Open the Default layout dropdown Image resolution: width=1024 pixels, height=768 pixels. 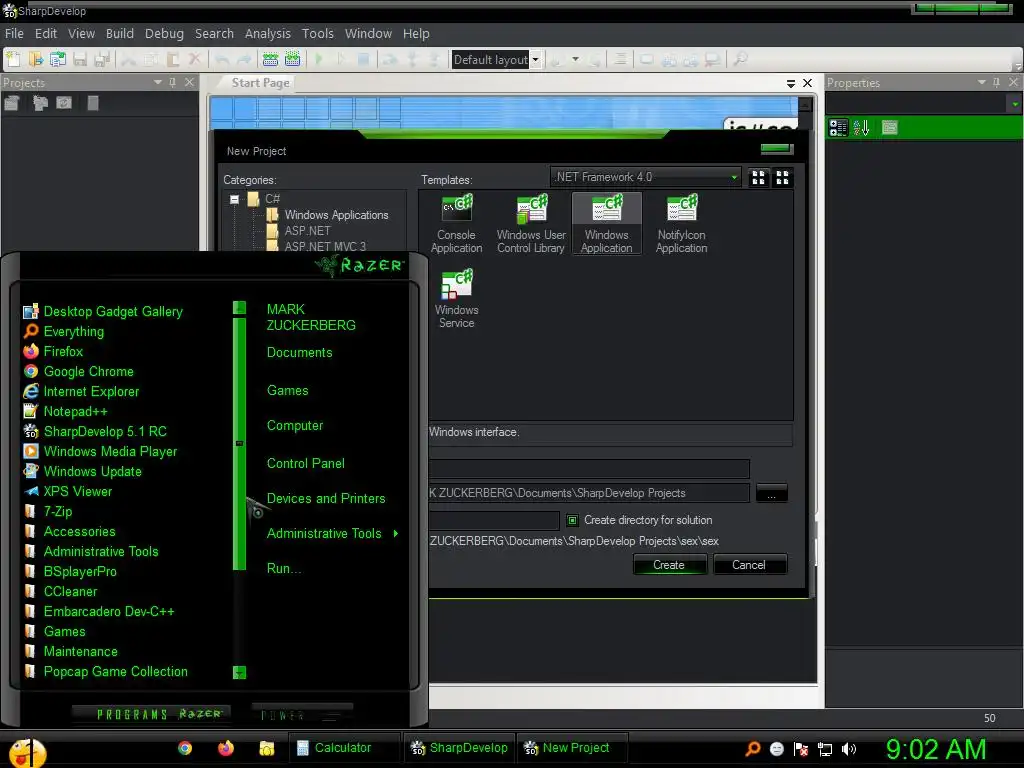[x=536, y=60]
